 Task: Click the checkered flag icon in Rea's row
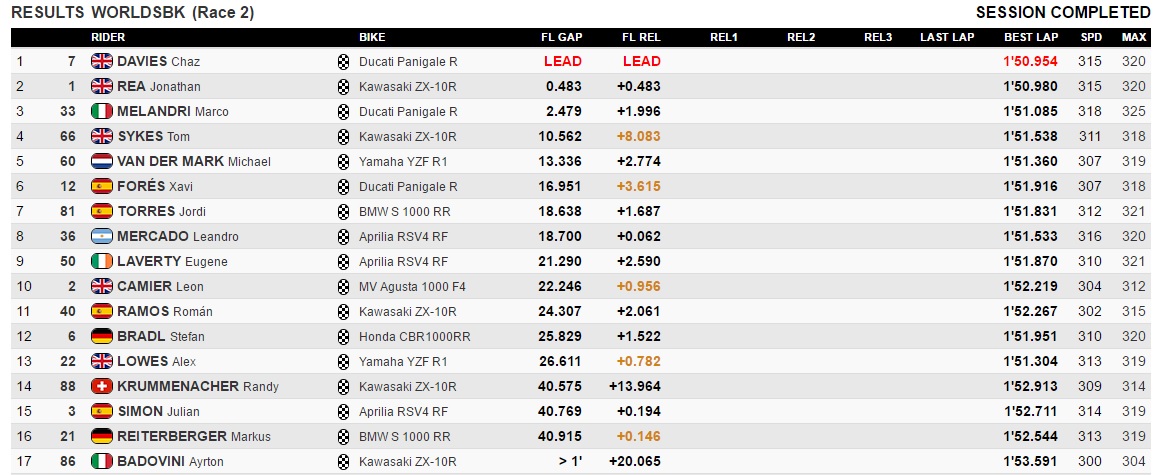[x=344, y=86]
